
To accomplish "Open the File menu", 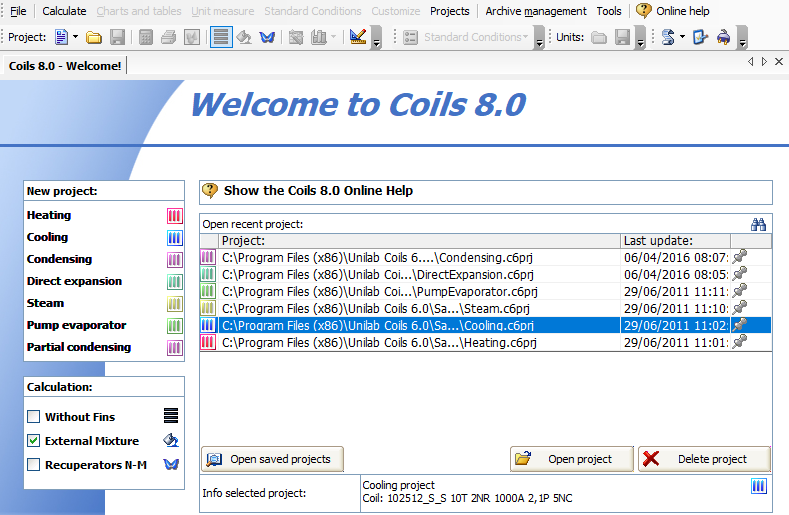I will [x=18, y=11].
